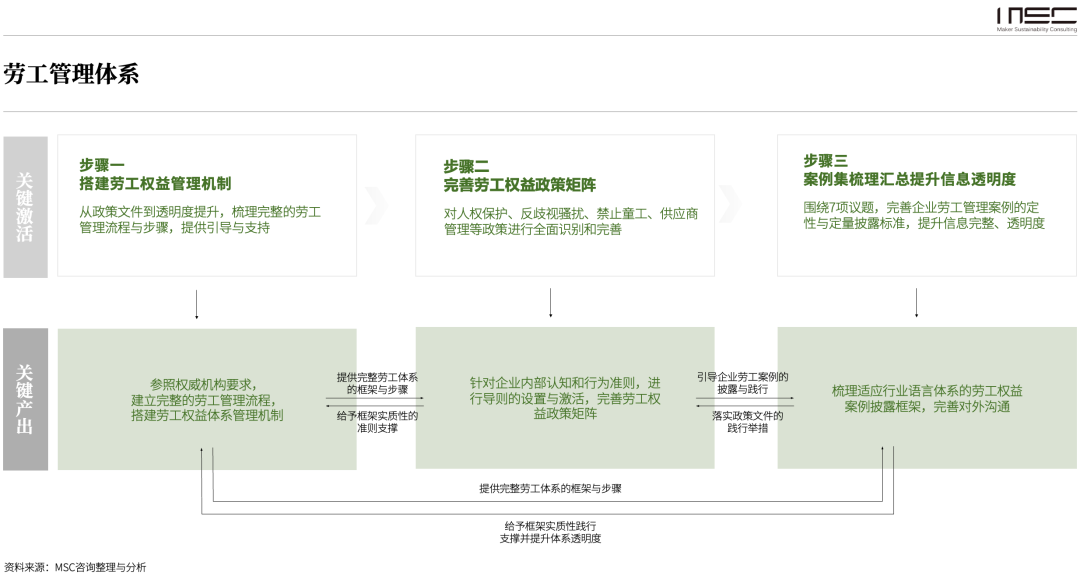Viewport: 1080px width, 576px height.
Task: Select the heading 步骤二
Action: point(466,167)
